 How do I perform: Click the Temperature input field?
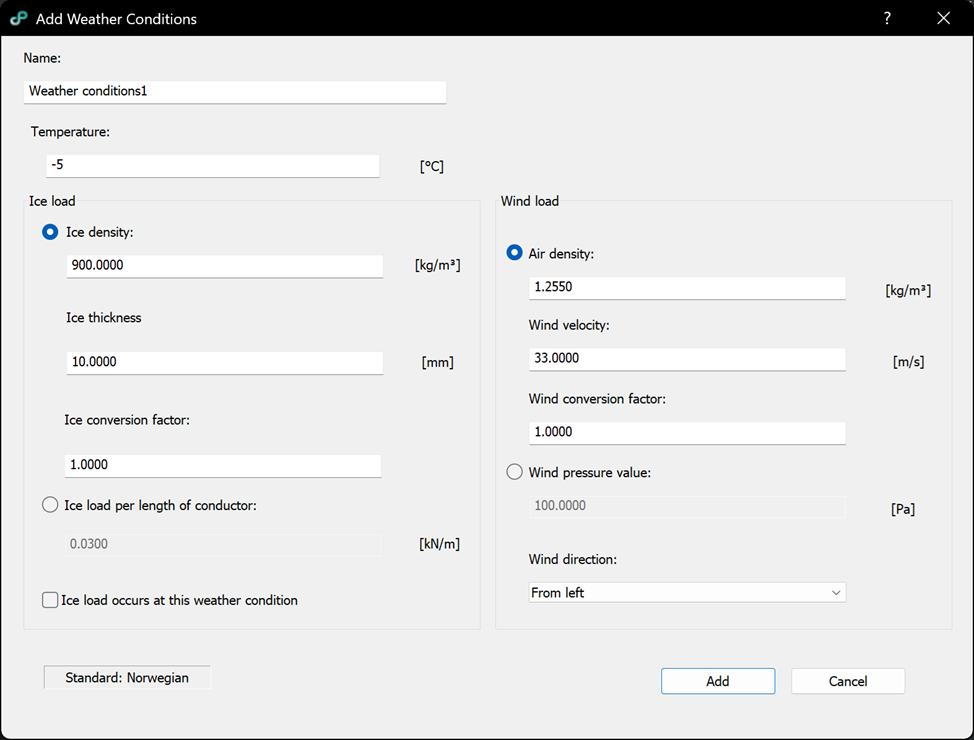(x=212, y=165)
